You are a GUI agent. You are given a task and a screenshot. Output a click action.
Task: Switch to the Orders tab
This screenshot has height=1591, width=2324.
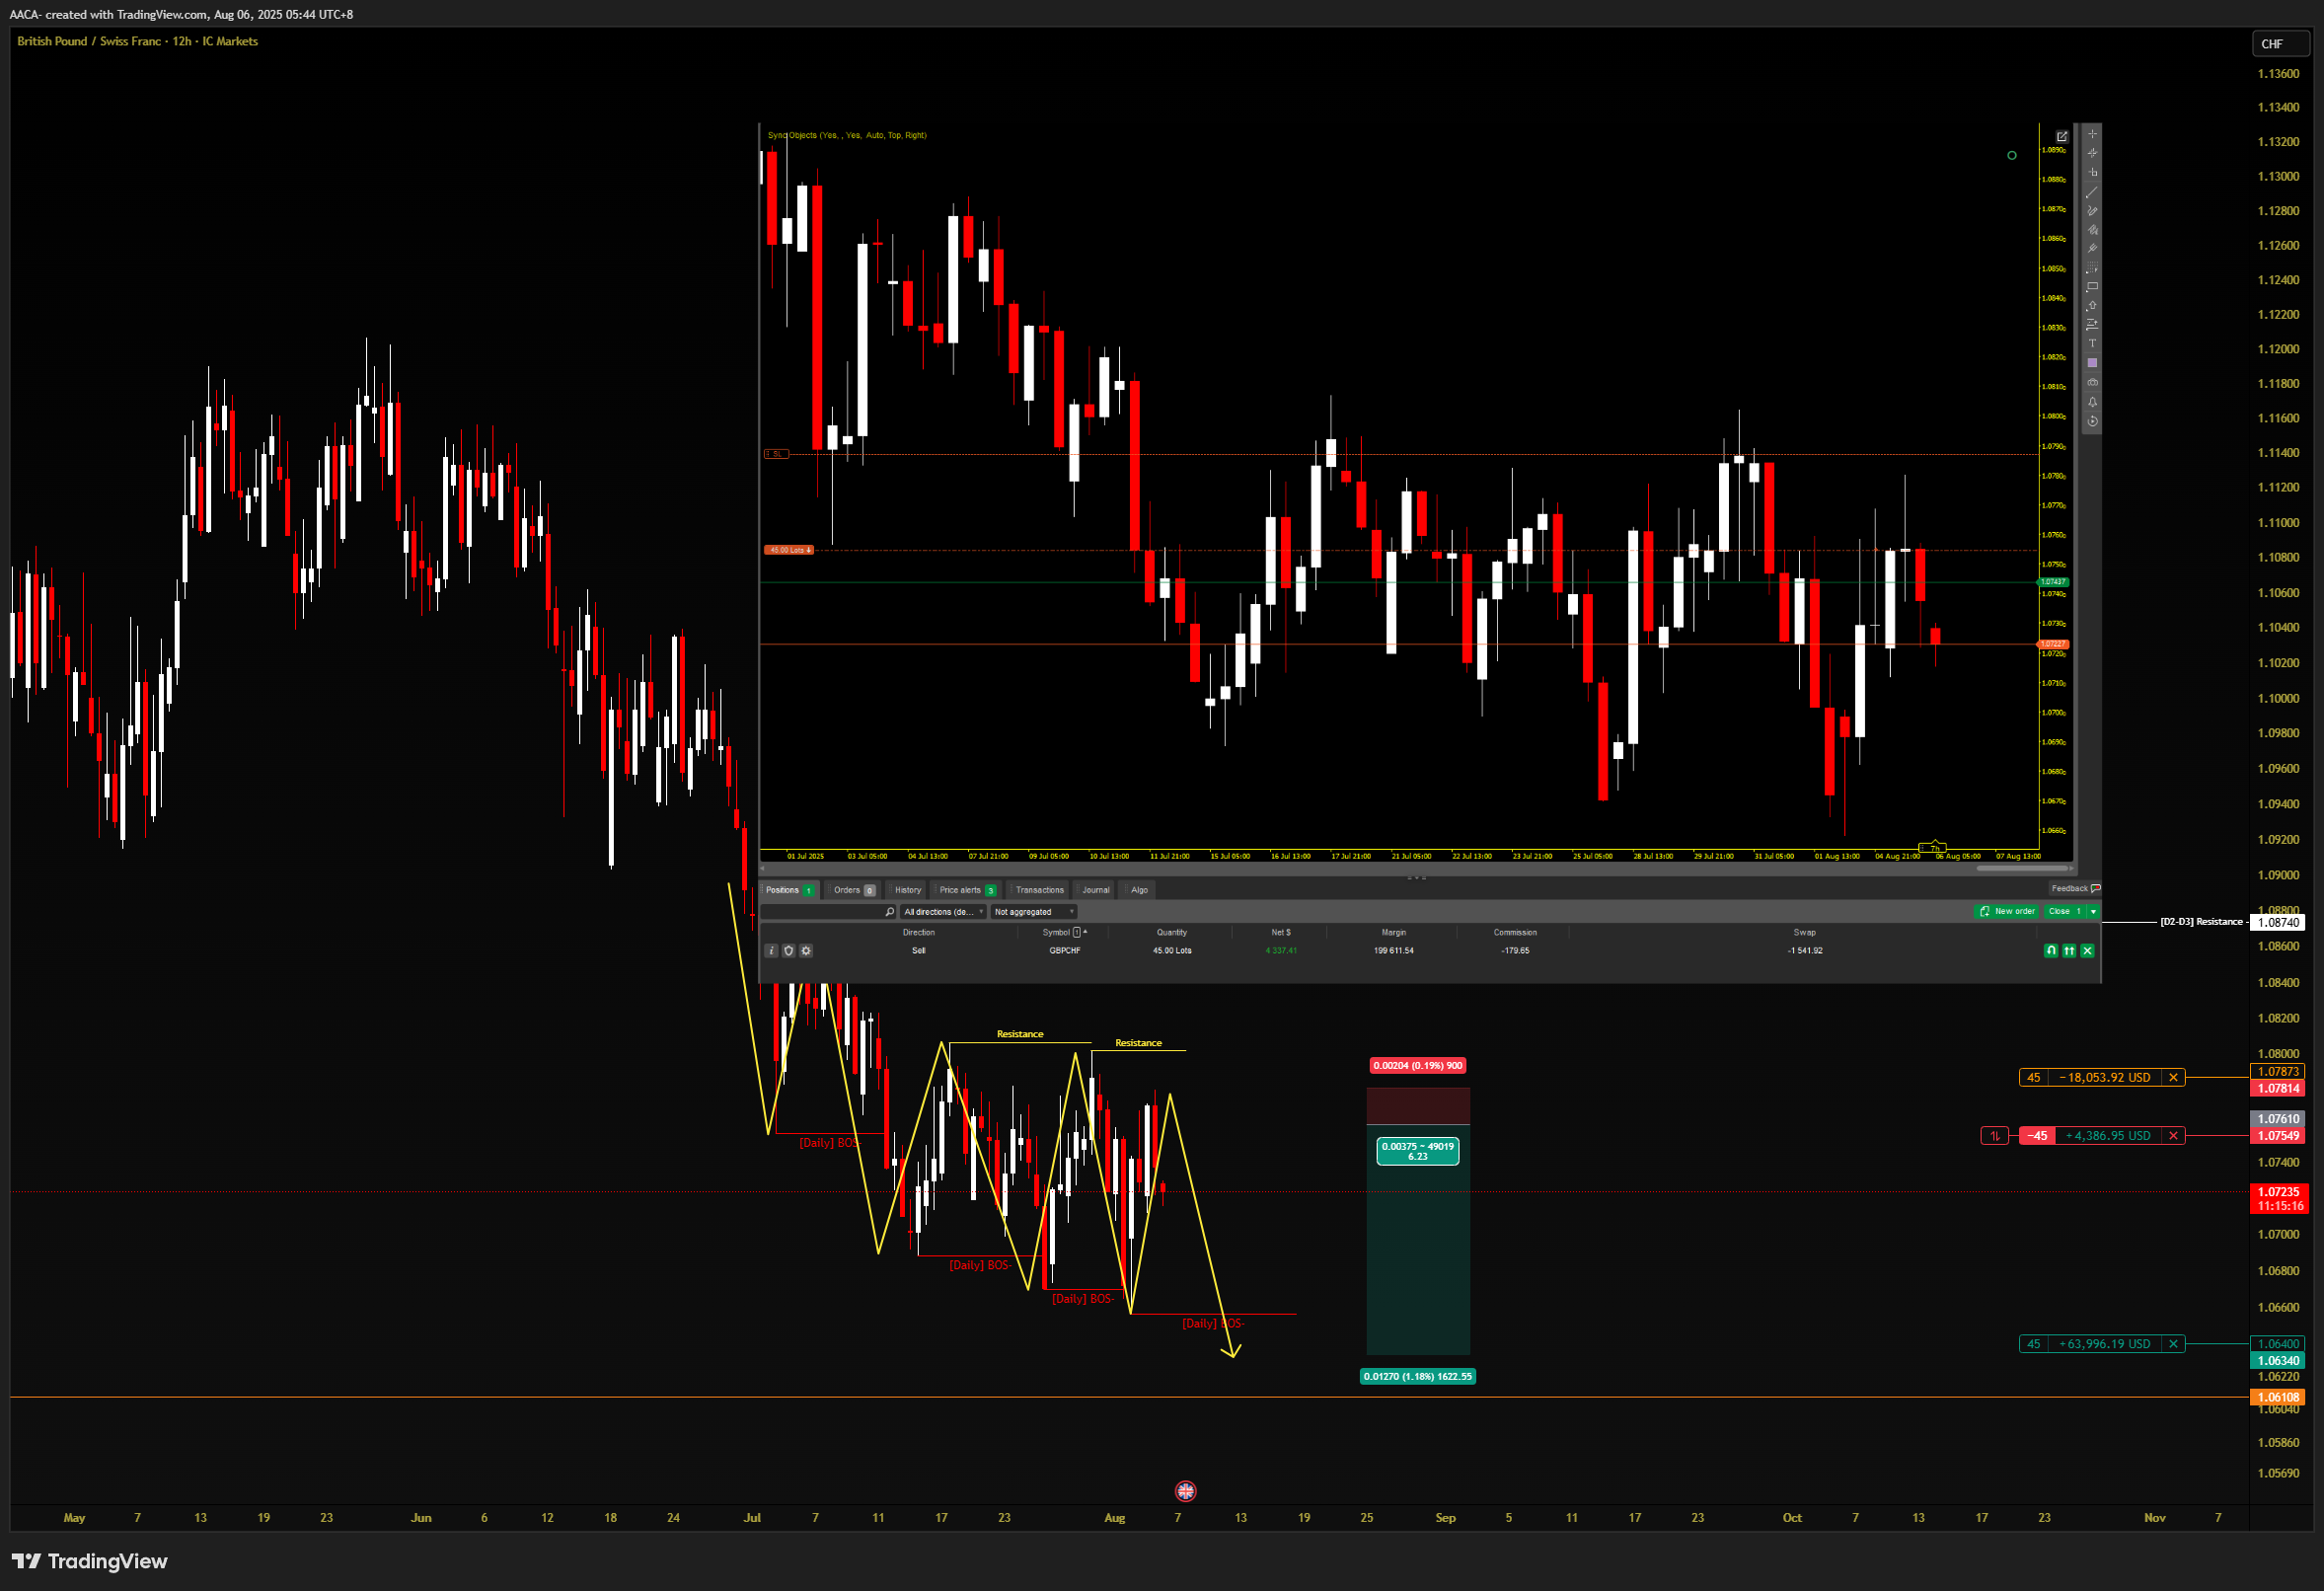854,890
